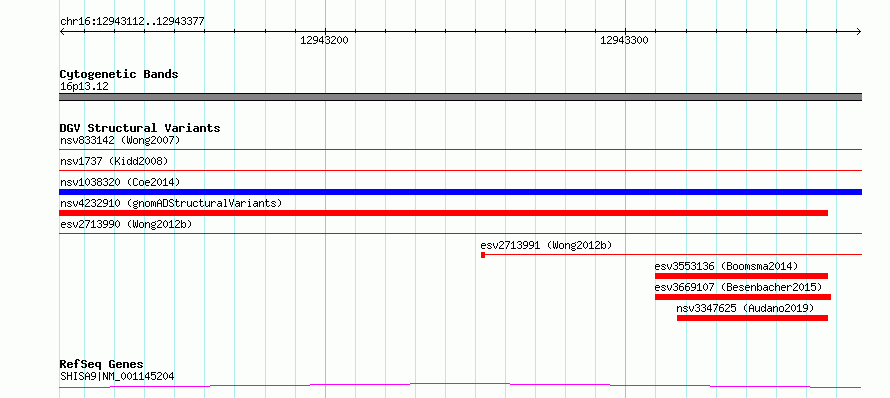Select the nsv1737 (Kidd2008) variant label

pyautogui.click(x=114, y=161)
